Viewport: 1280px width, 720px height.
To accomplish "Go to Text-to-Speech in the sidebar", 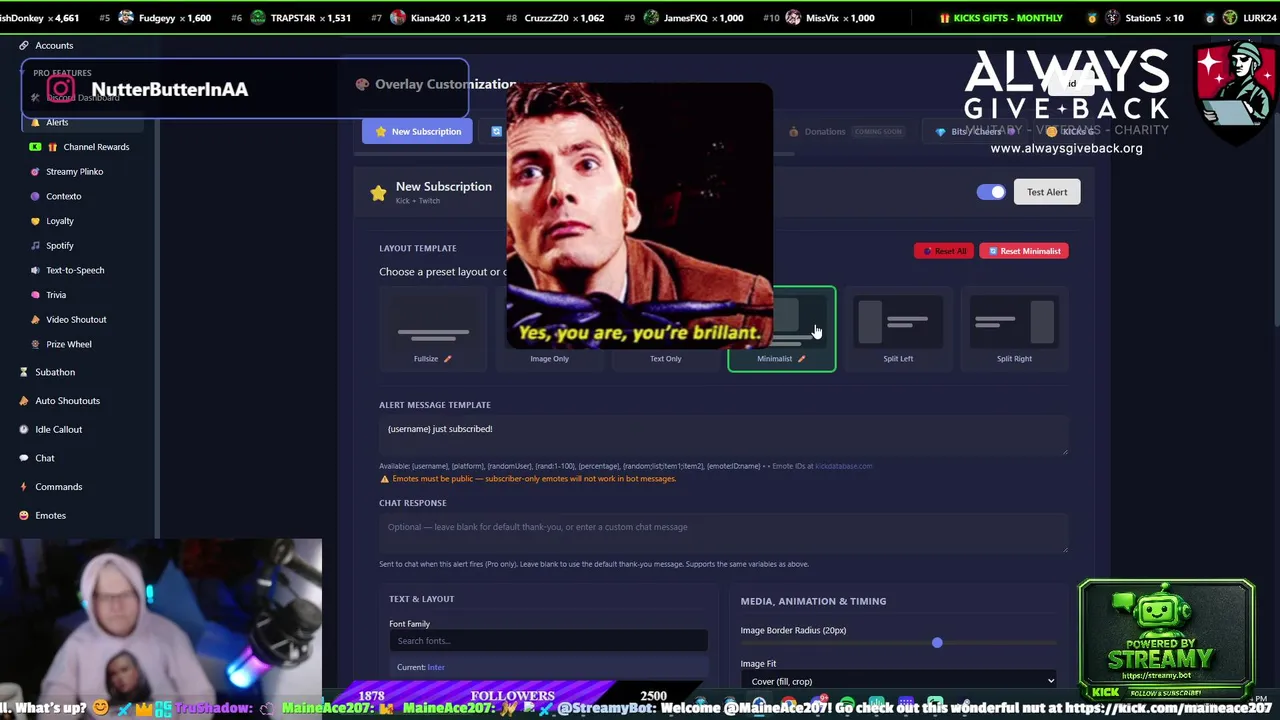I will [75, 270].
